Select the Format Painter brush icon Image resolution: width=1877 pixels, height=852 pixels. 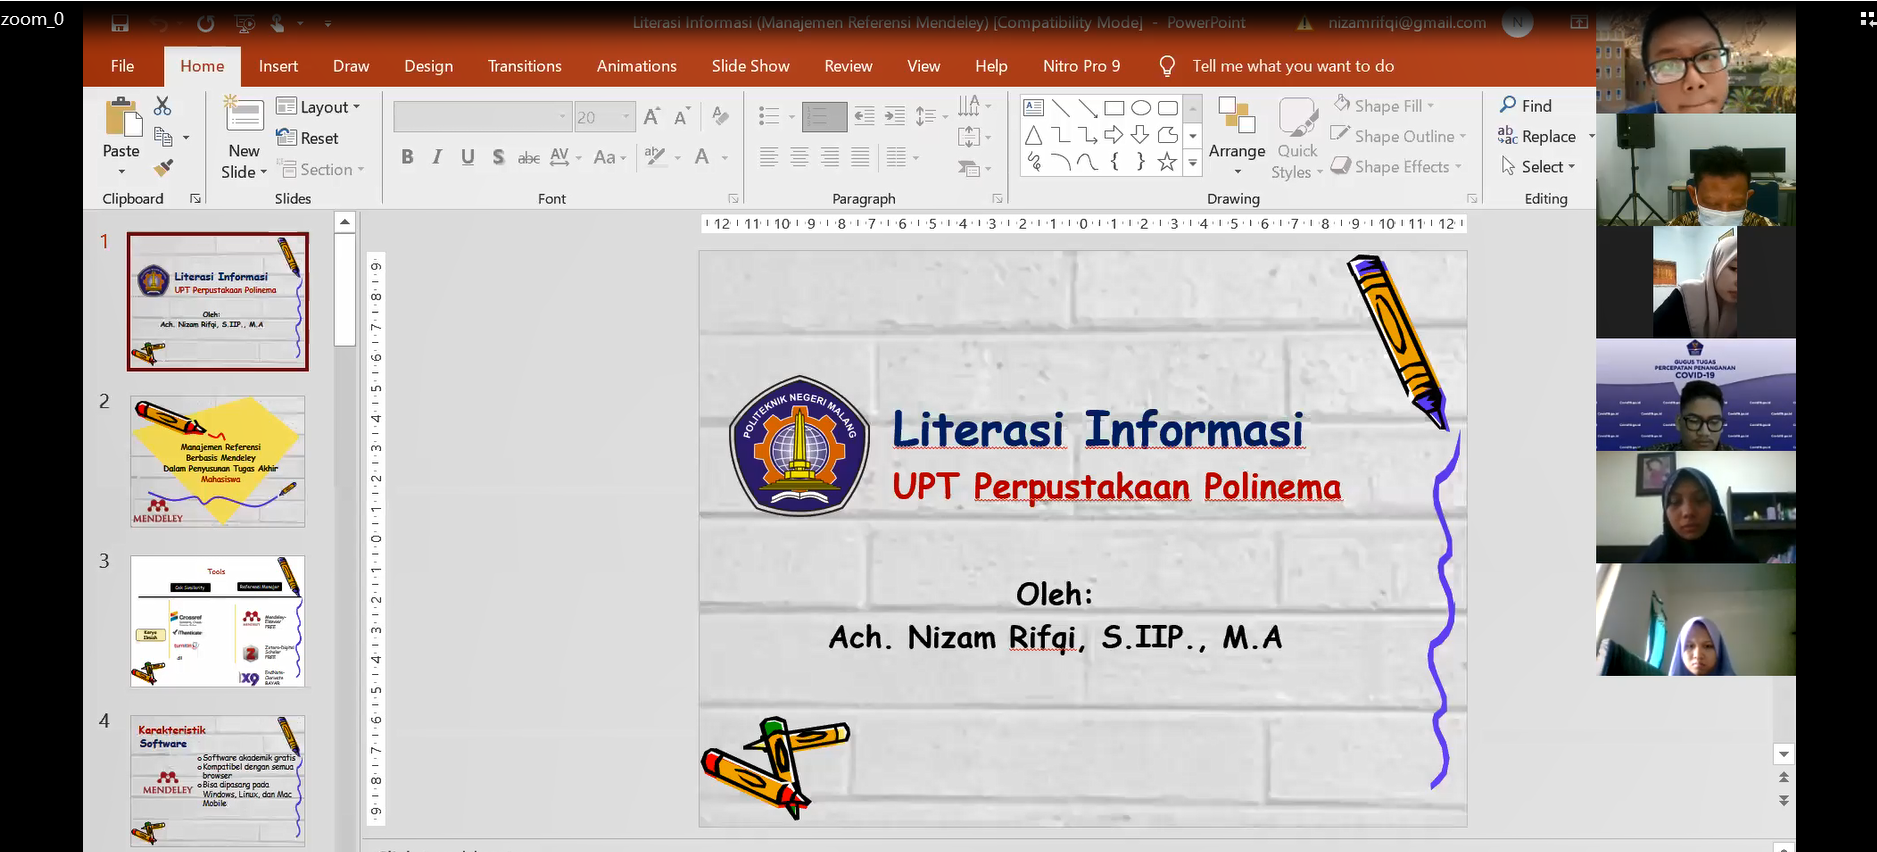tap(163, 167)
